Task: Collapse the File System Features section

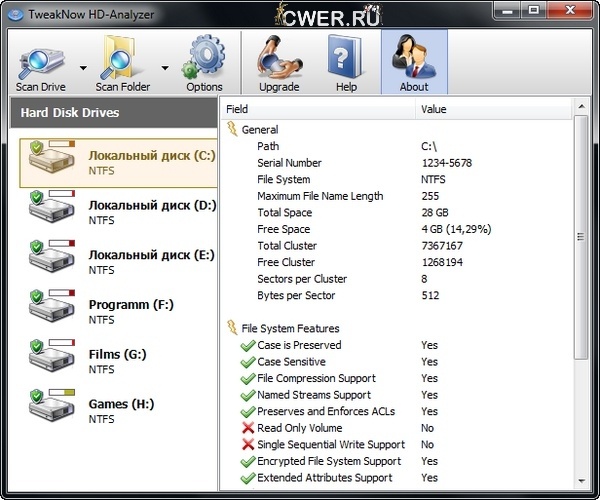Action: 233,328
